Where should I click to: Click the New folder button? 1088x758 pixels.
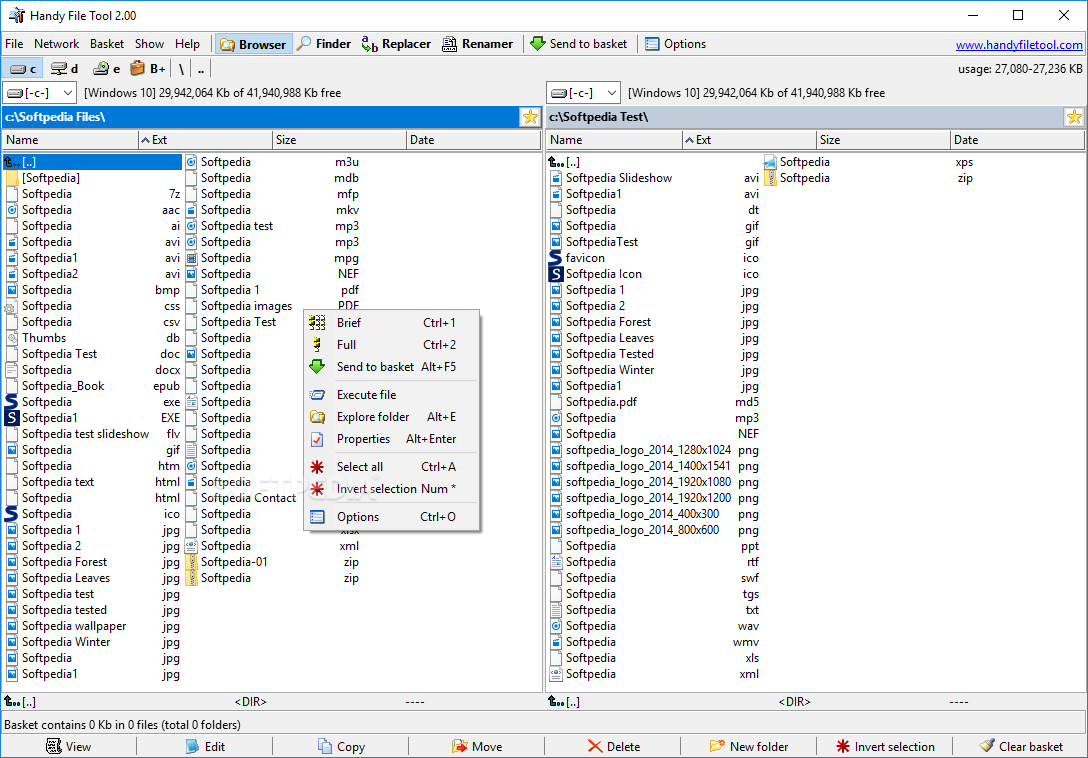pos(749,747)
